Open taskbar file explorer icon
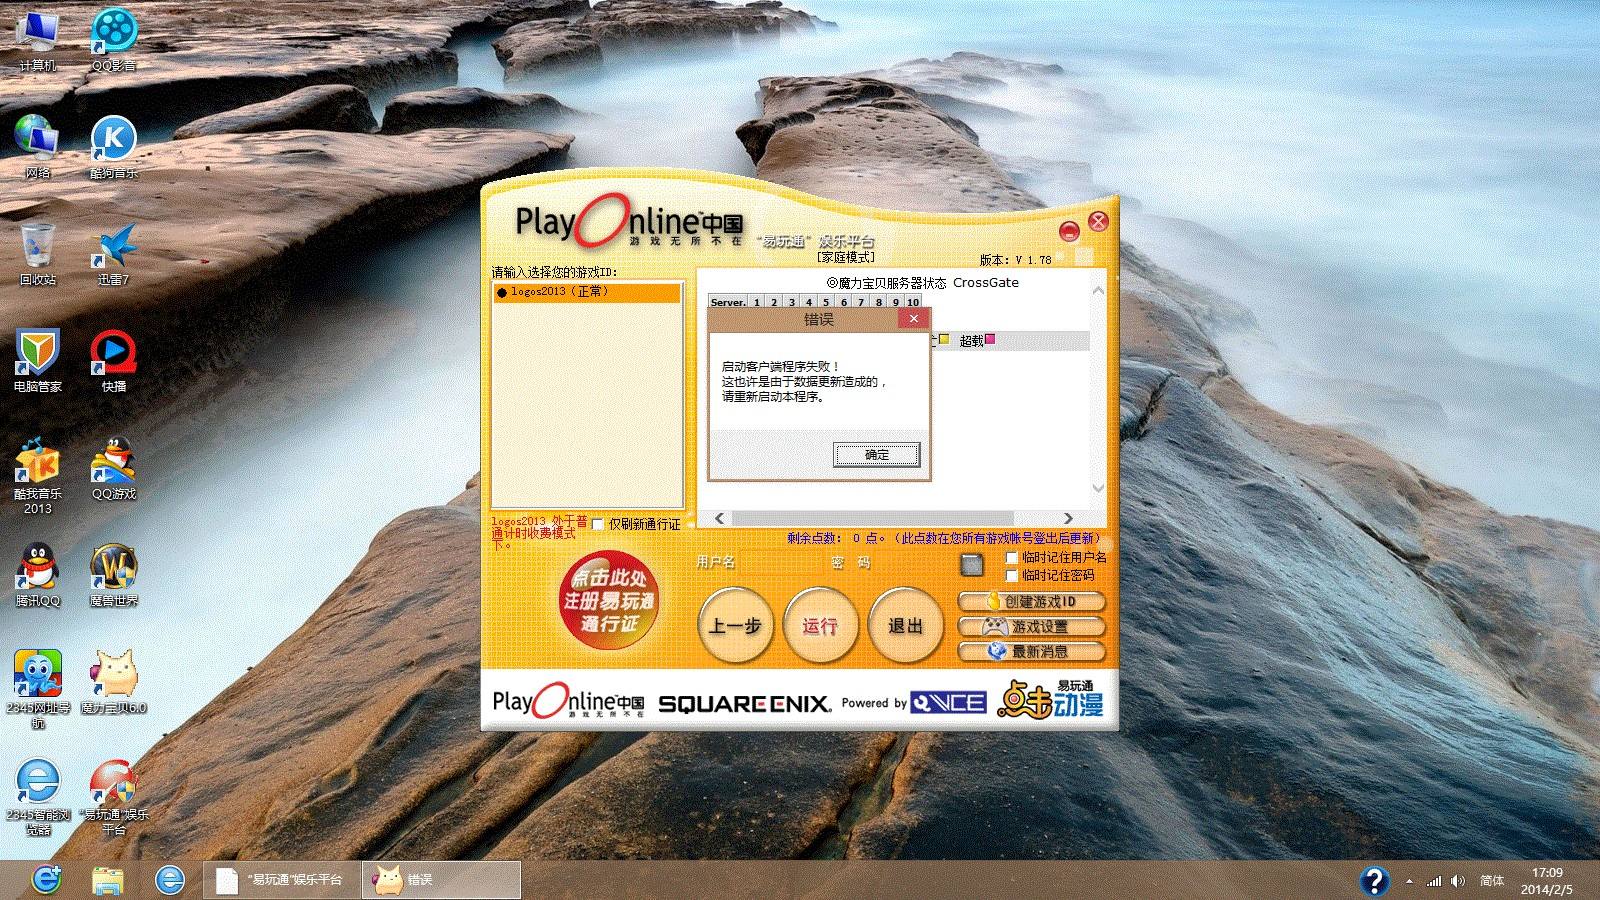The image size is (1600, 900). [x=108, y=880]
